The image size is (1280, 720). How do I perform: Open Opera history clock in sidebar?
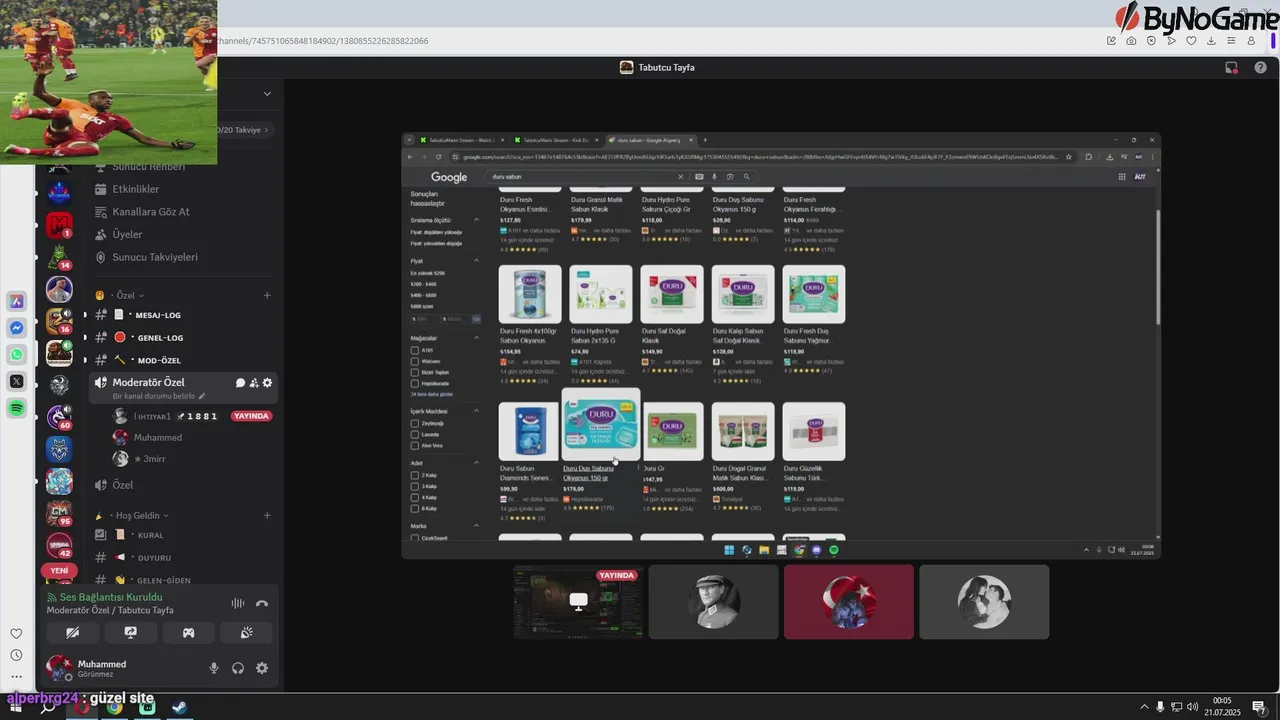pos(16,655)
